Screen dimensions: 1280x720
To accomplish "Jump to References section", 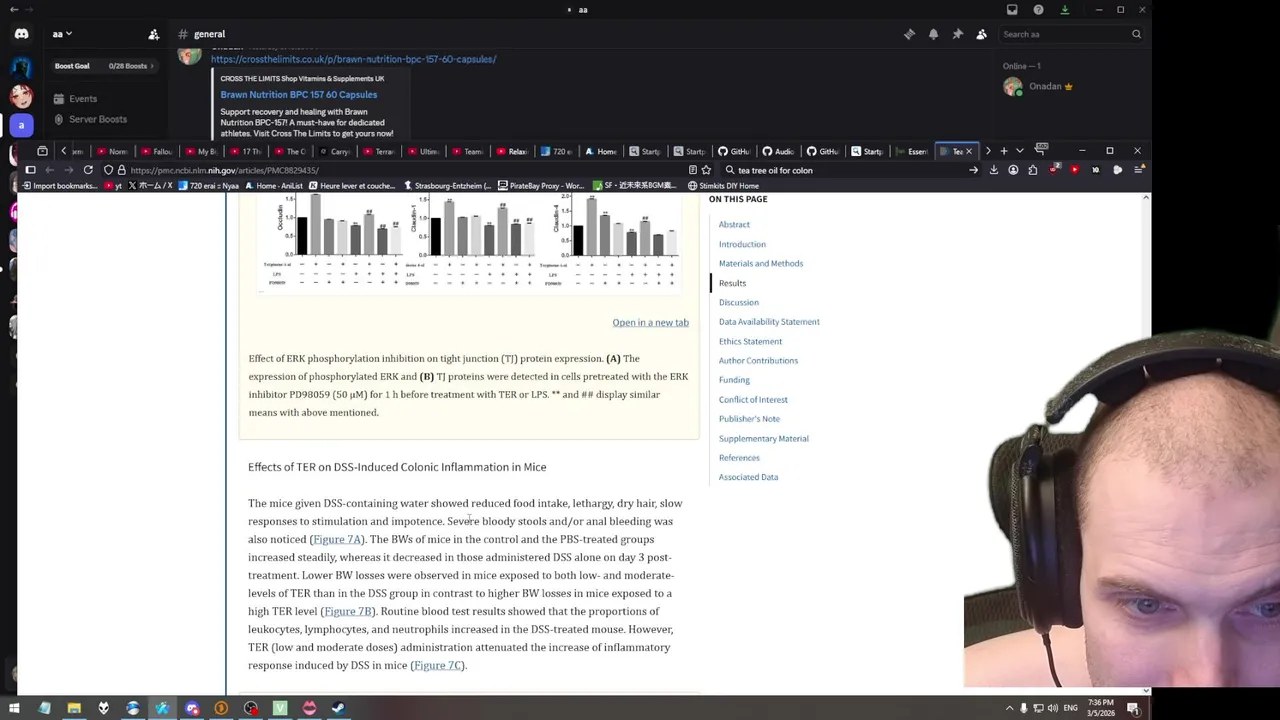I will click(x=739, y=458).
